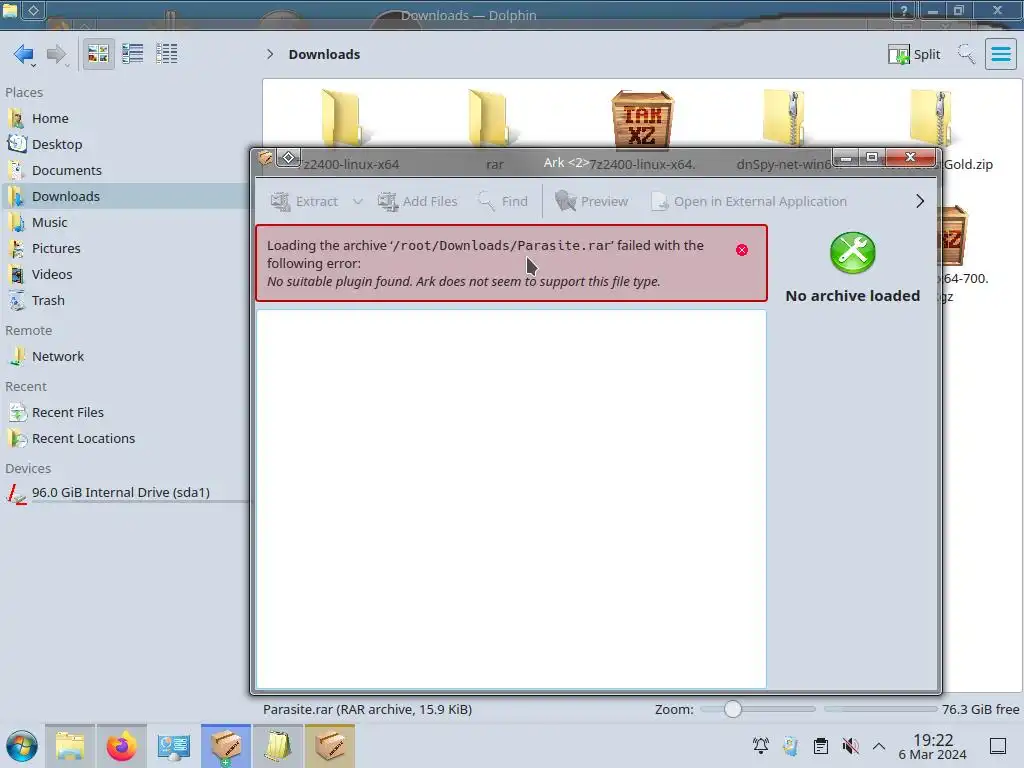Open Dolphin's hamburger menu

[1000, 54]
